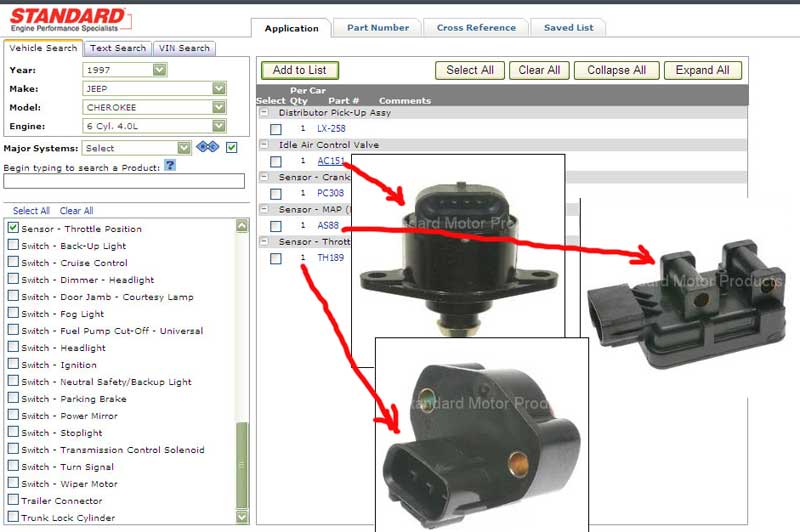Open the AC151 part link
Viewport: 800px width, 532px height.
click(331, 161)
